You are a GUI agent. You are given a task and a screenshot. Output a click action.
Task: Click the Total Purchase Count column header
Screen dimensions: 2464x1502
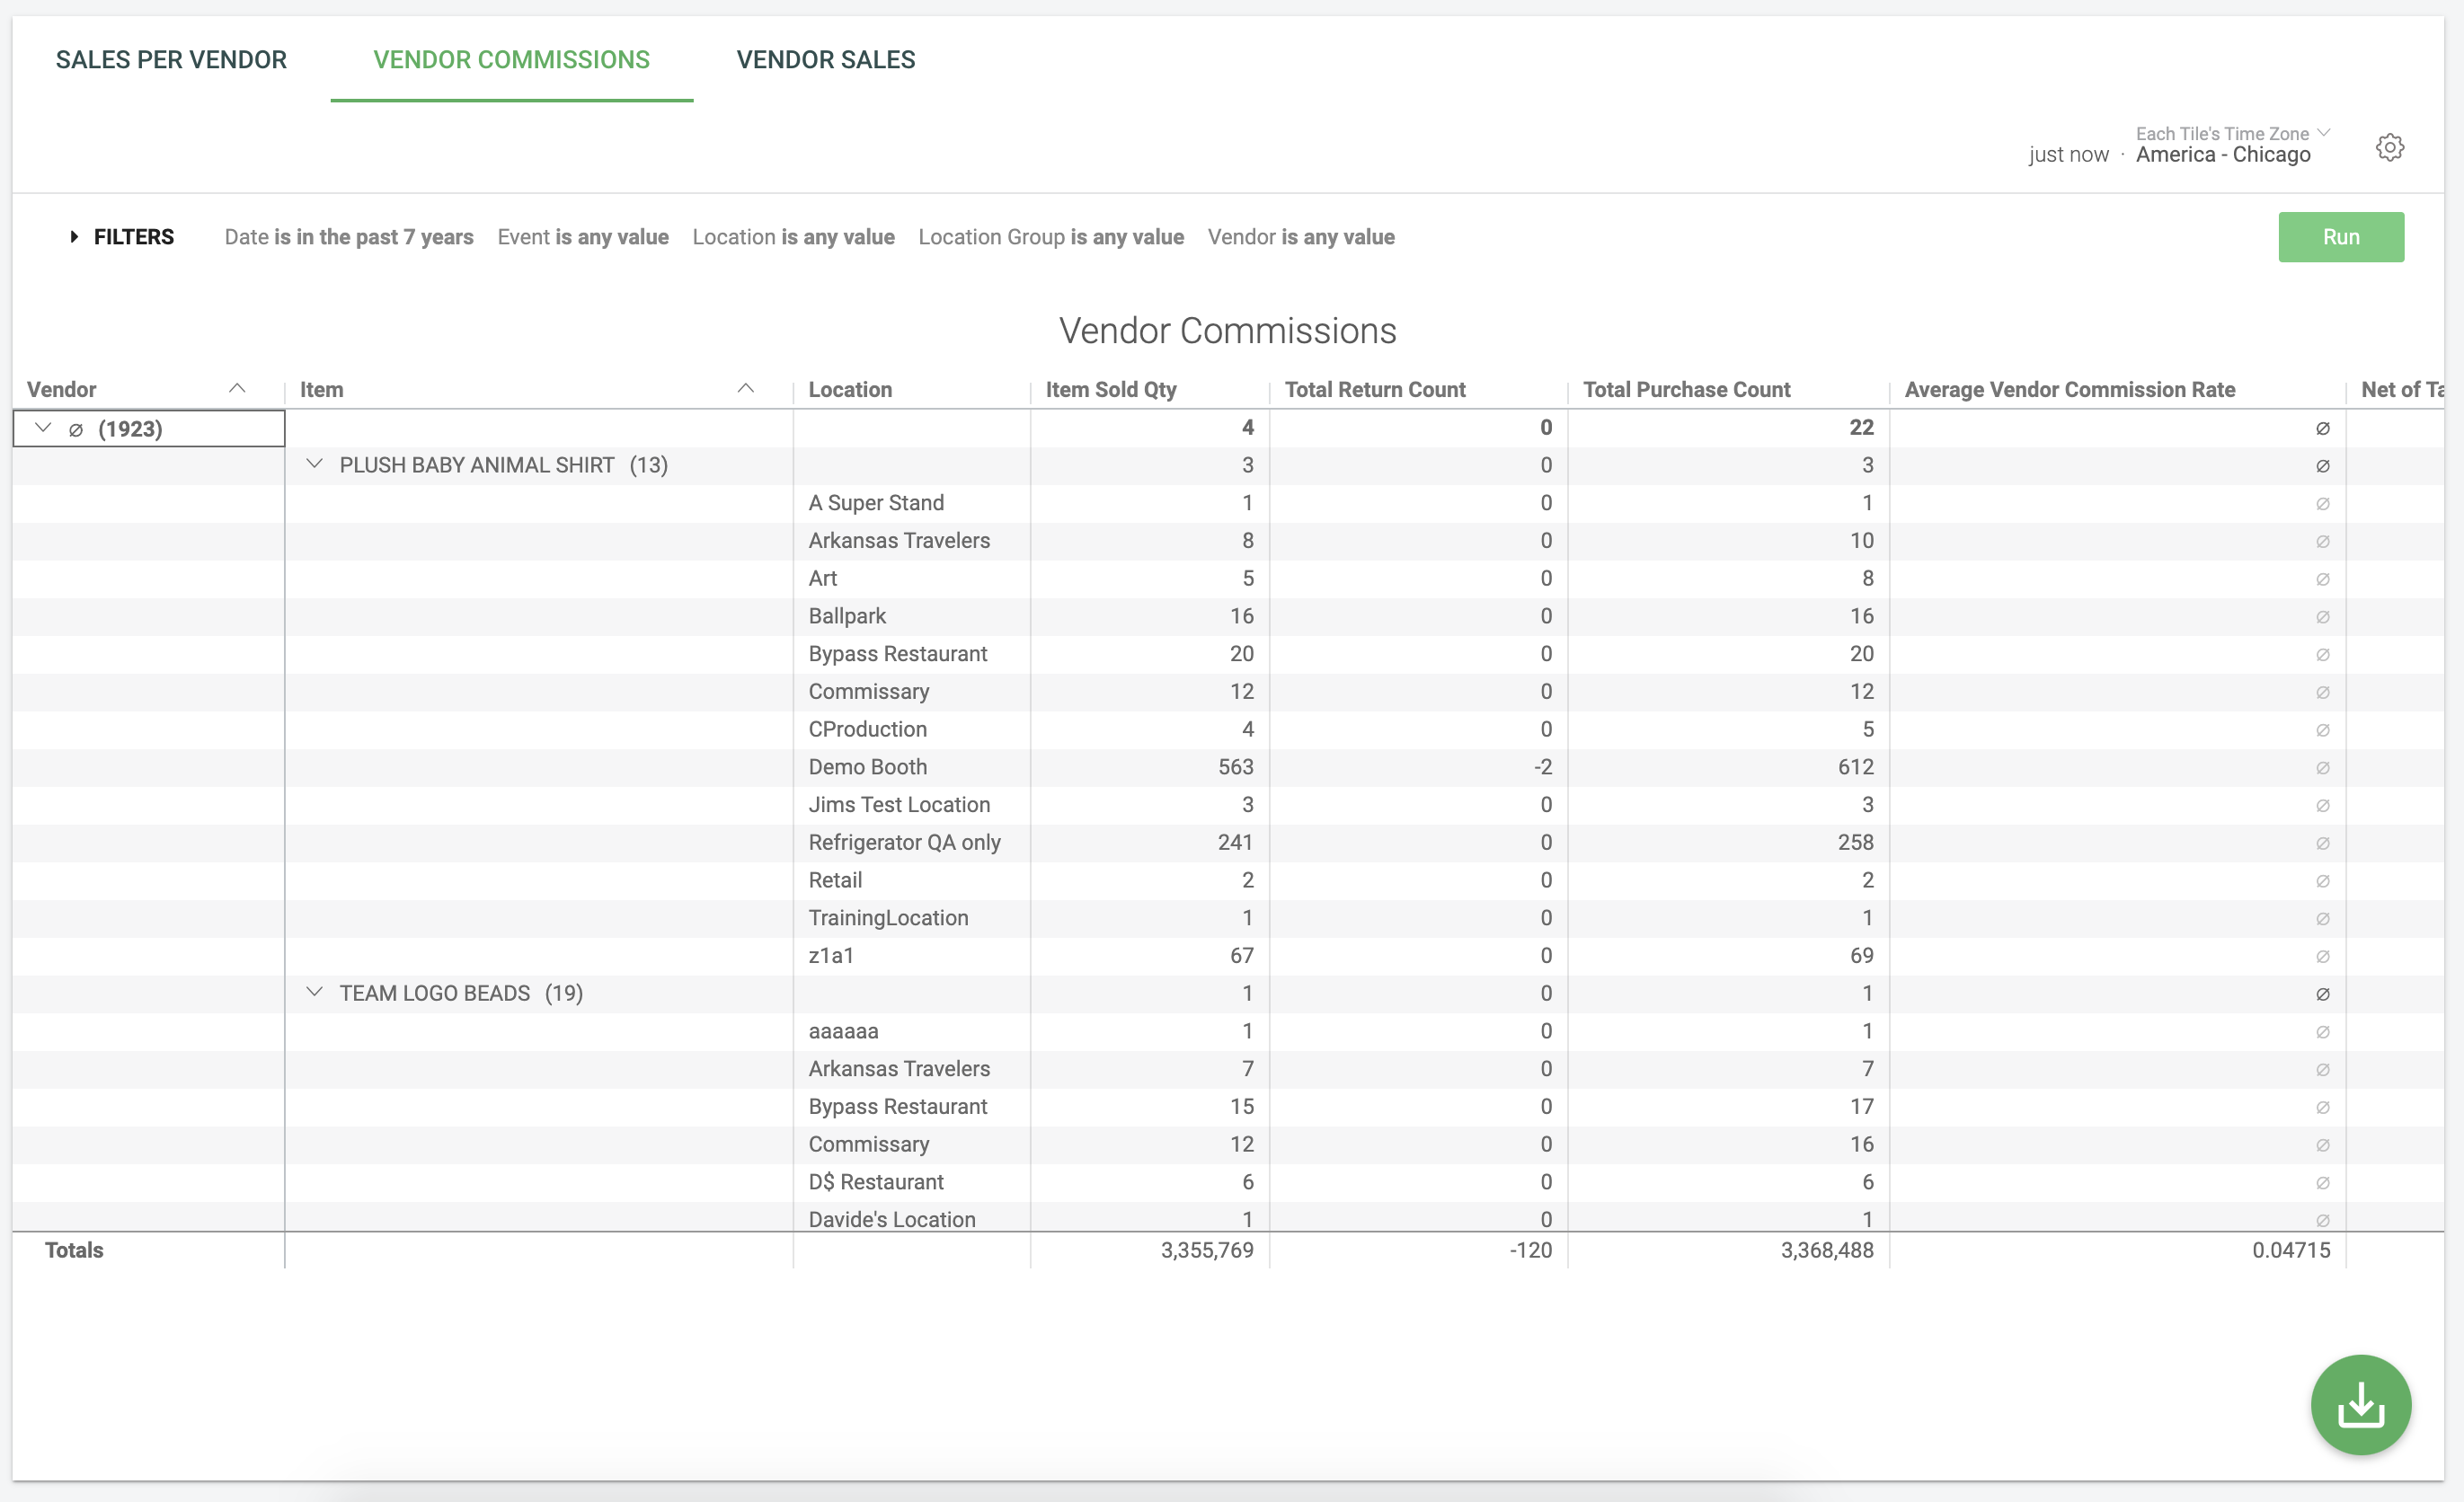(x=1686, y=390)
